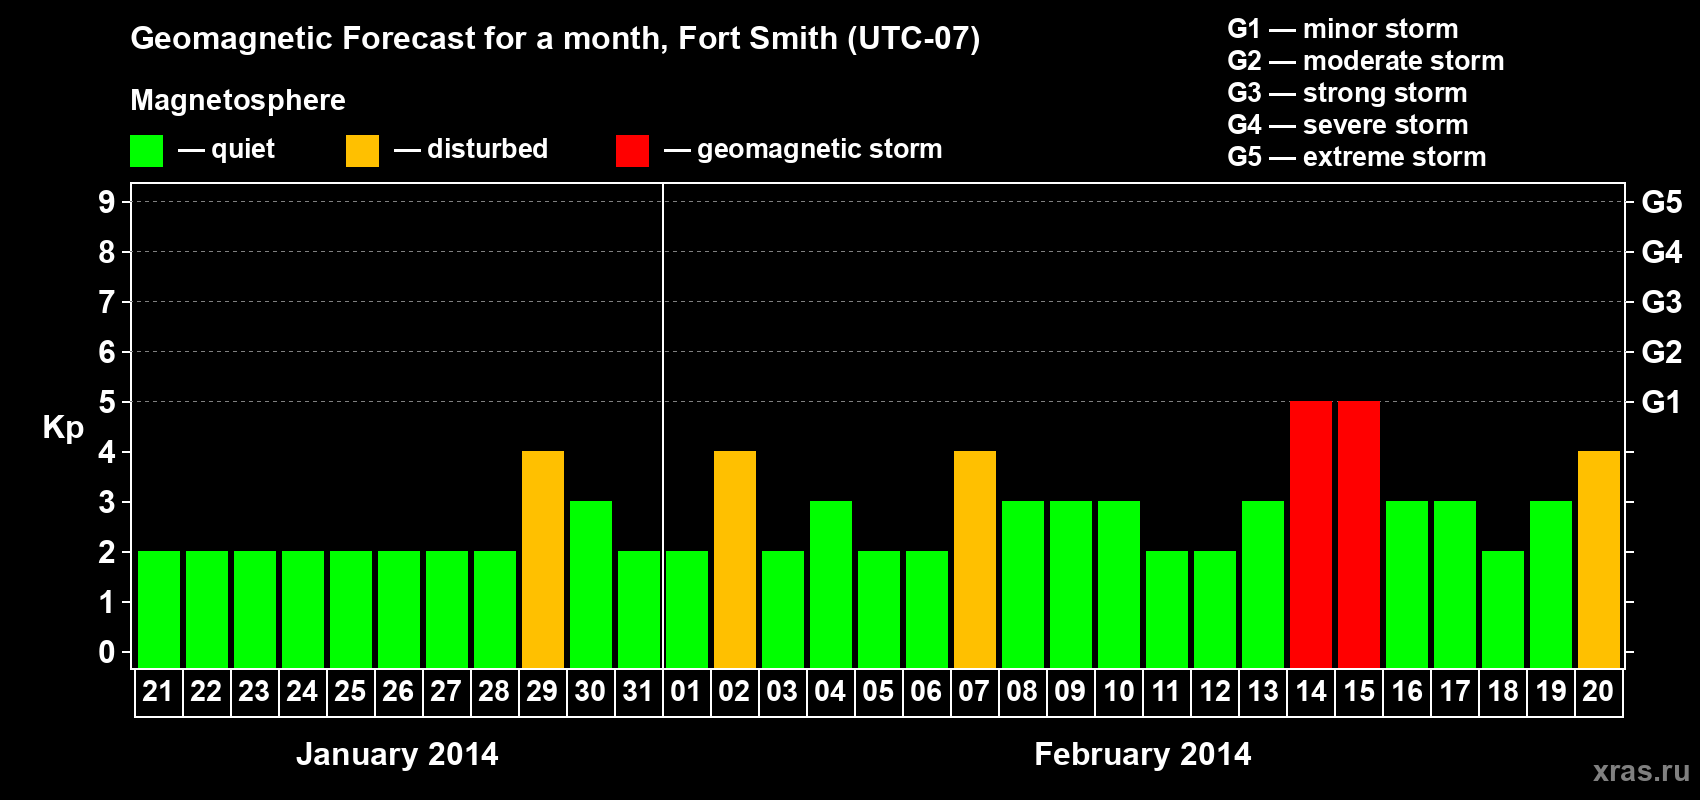The image size is (1700, 800).
Task: Click 'G5 — extreme storm' legend line
Action: [1356, 157]
